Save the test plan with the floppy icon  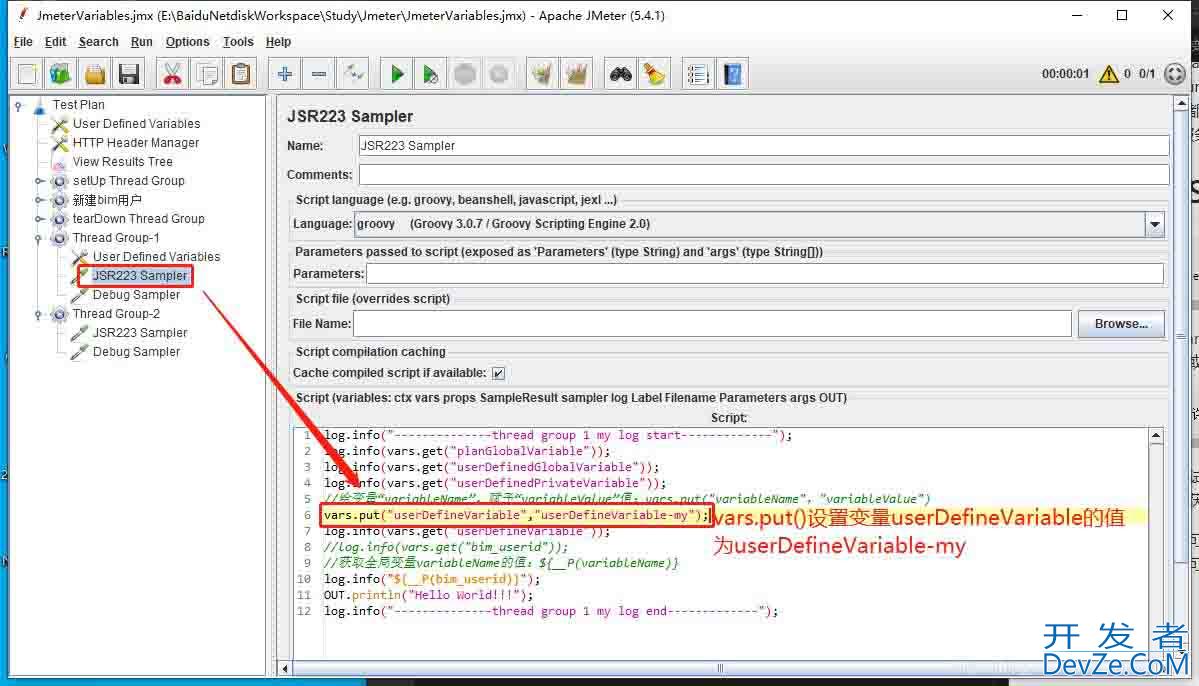(x=129, y=74)
